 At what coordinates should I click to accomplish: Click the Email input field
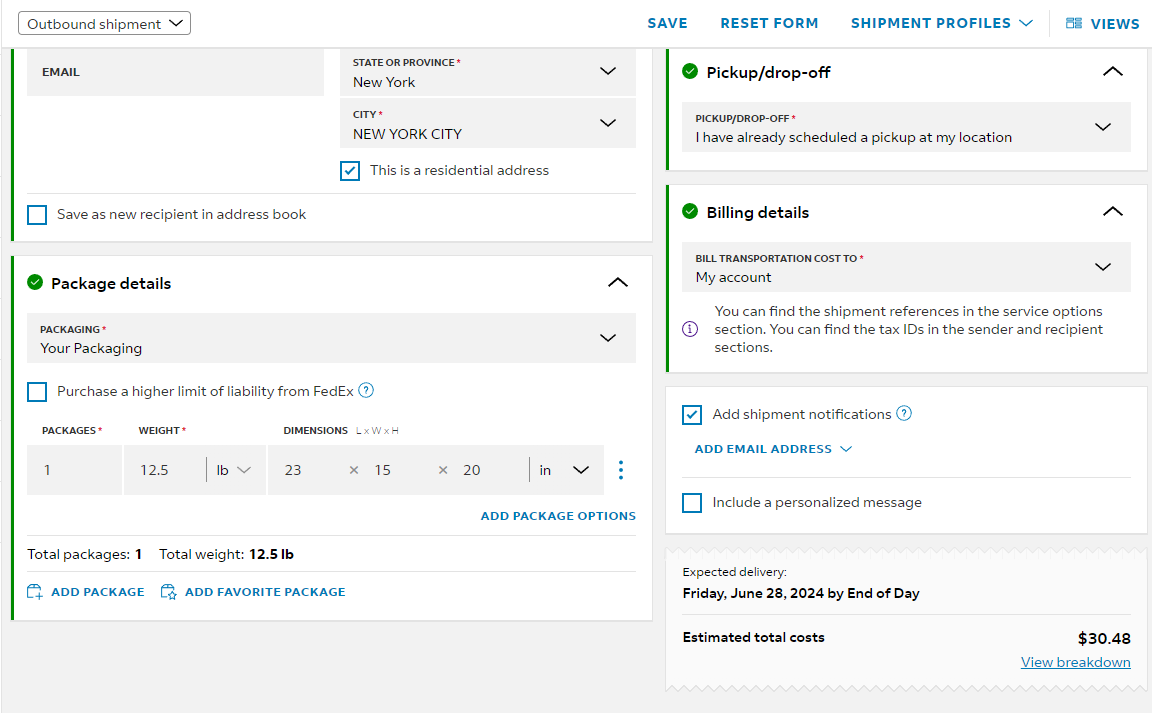[176, 72]
